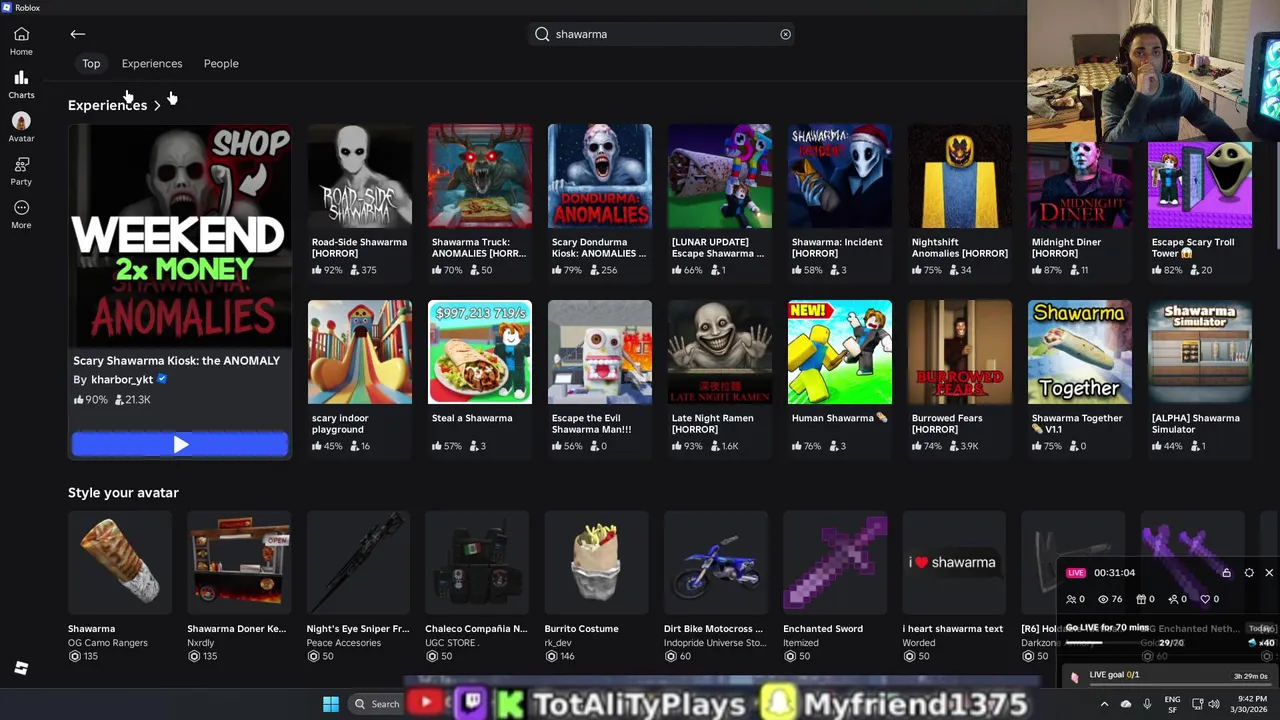Go to Home in Roblox sidebar

pyautogui.click(x=21, y=41)
